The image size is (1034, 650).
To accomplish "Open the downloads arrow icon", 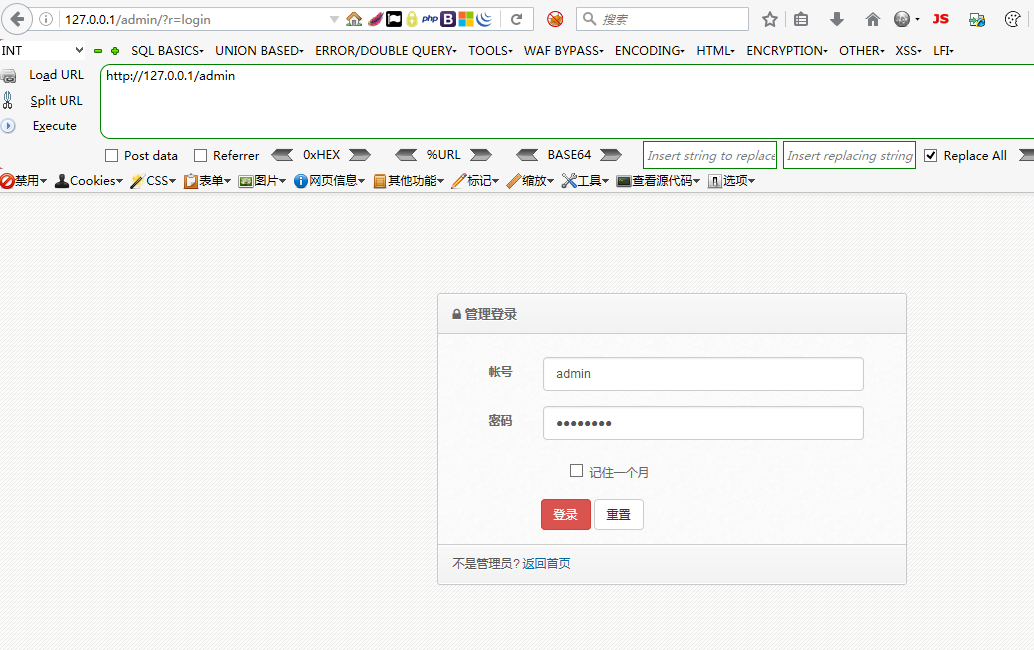I will click(x=837, y=19).
